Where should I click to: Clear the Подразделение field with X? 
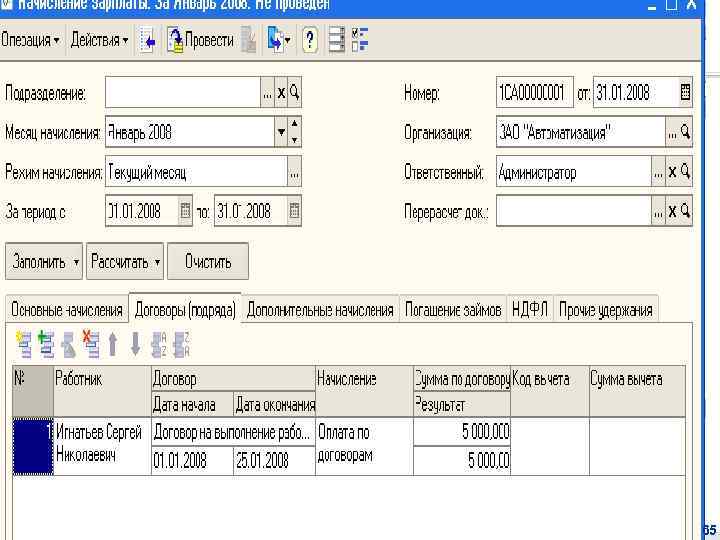point(281,93)
